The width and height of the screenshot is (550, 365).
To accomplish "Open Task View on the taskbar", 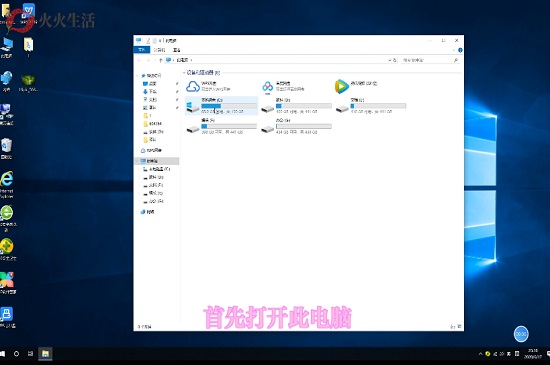I will [x=31, y=353].
